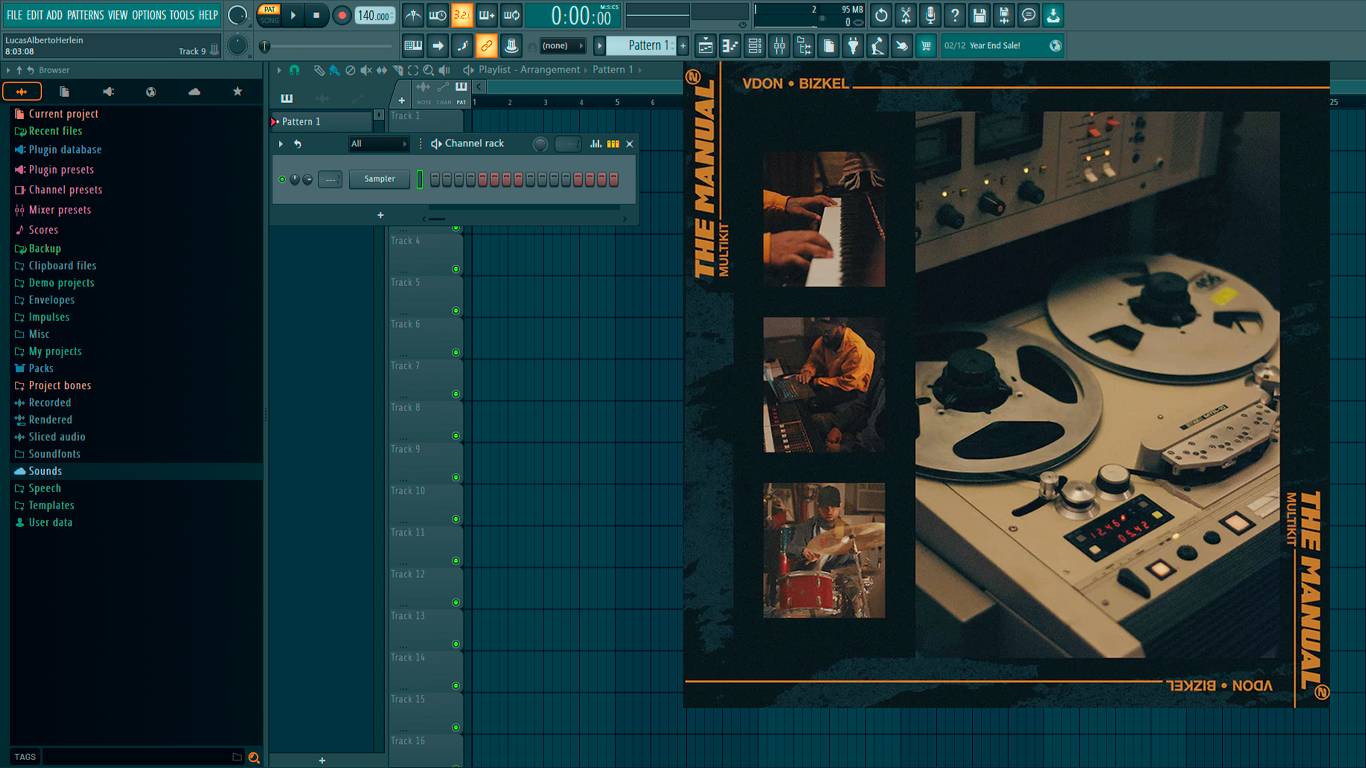Click the question mark help icon
The height and width of the screenshot is (768, 1366).
click(x=955, y=15)
